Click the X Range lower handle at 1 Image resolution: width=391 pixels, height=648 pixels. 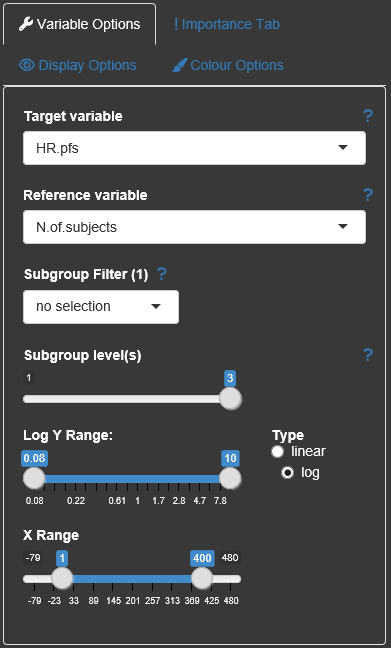tap(62, 578)
